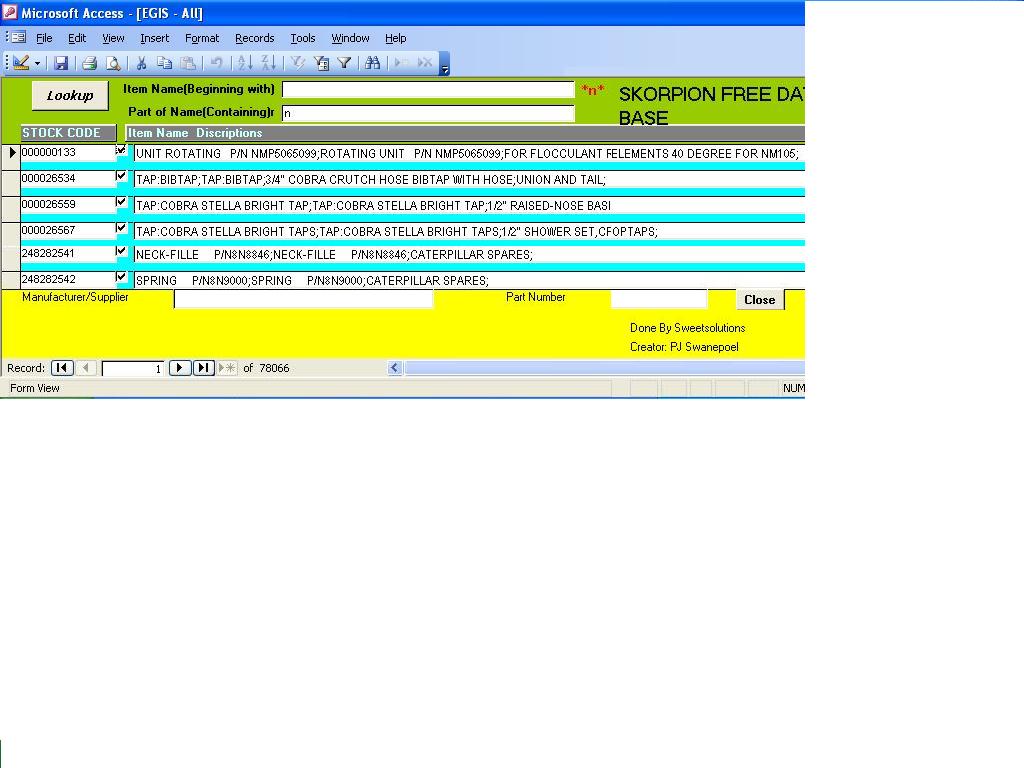Viewport: 1024px width, 768px height.
Task: Toggle checkbox for stock code 000000133
Action: click(x=121, y=150)
